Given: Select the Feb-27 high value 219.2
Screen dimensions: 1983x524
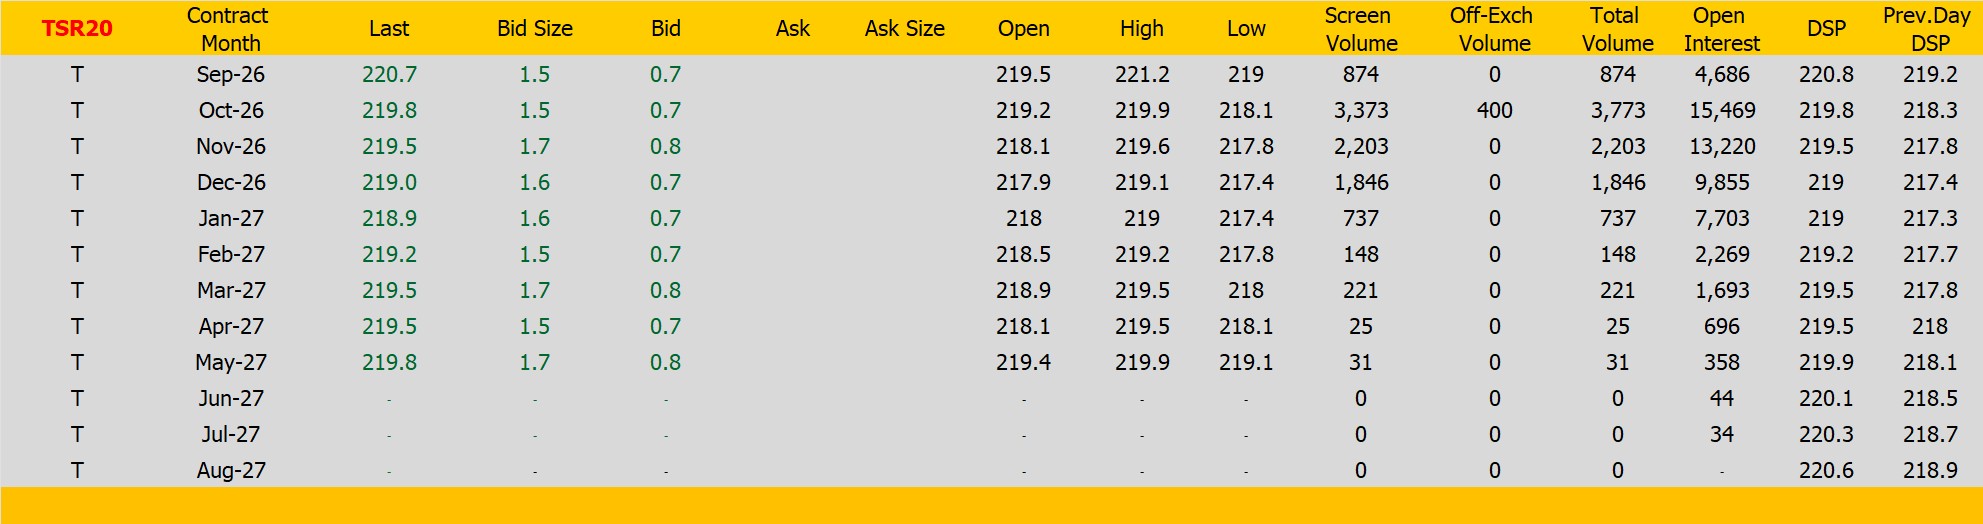Looking at the screenshot, I should pyautogui.click(x=1142, y=255).
